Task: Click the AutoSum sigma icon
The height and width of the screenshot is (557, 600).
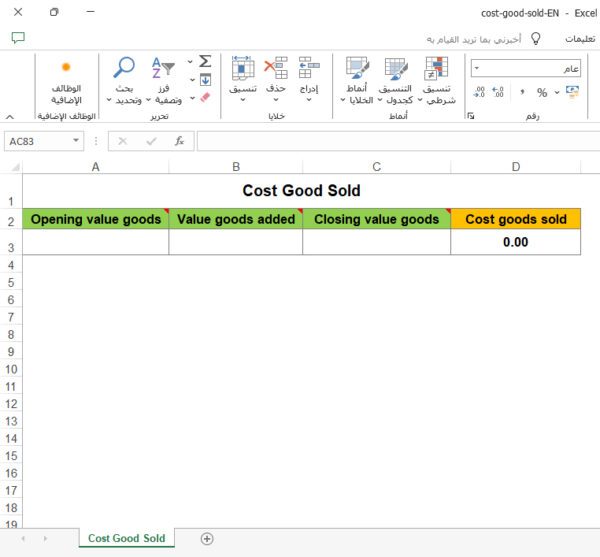Action: click(205, 61)
